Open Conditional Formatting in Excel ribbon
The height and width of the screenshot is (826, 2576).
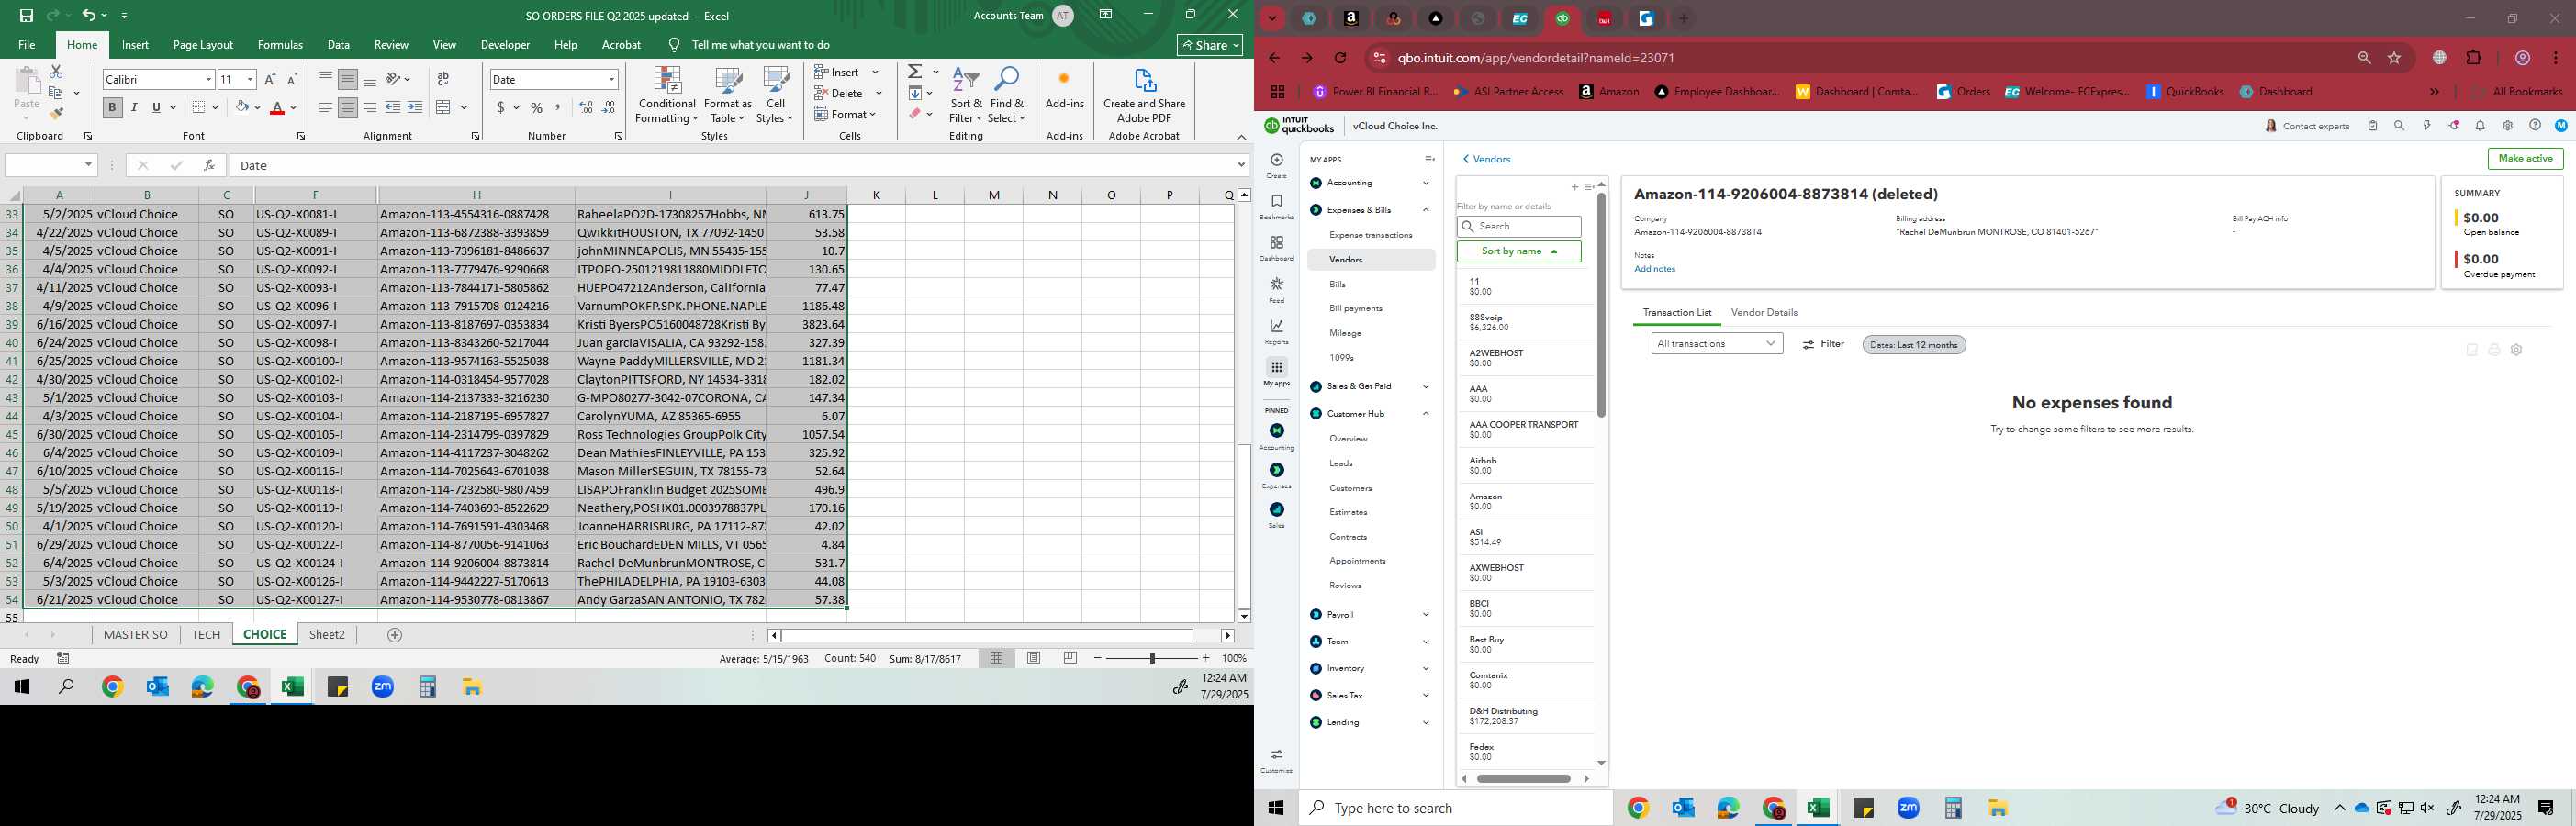pyautogui.click(x=667, y=96)
